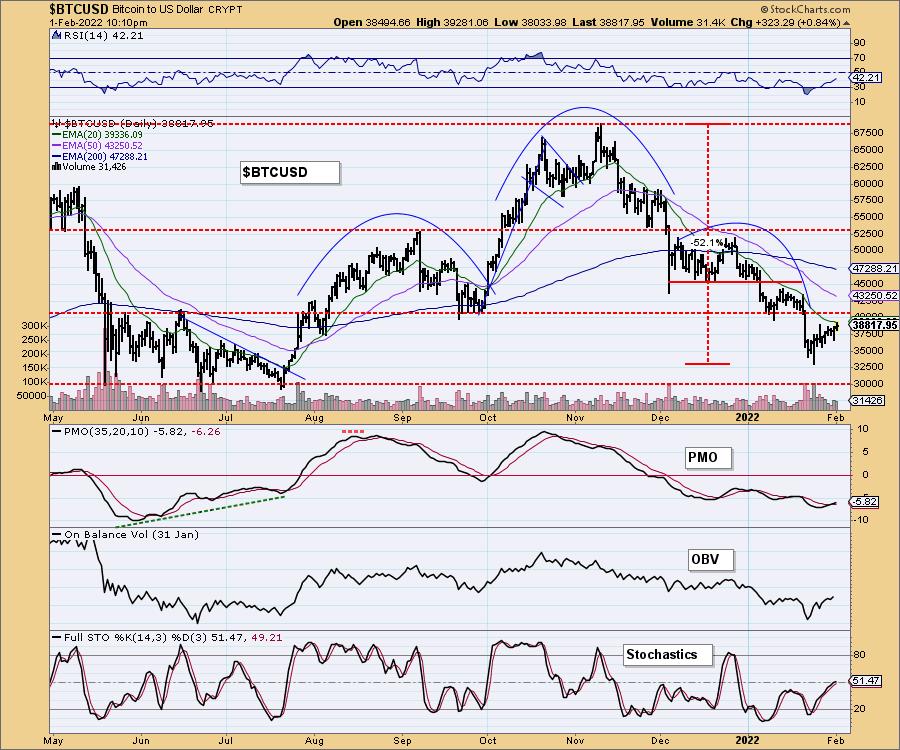Click the EMA(200) 47288.21 legend entry
Viewport: 900px width, 750px height.
coord(99,156)
